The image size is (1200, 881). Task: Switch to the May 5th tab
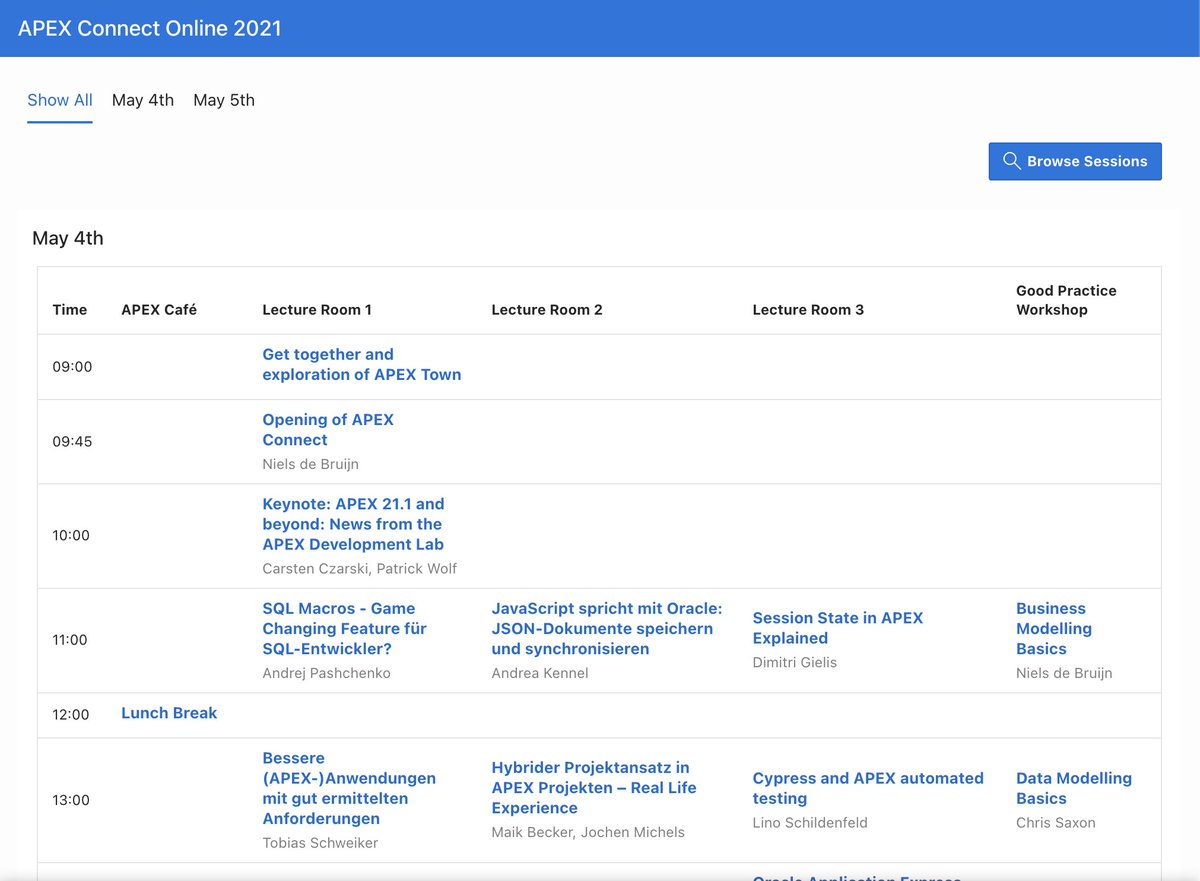coord(224,100)
